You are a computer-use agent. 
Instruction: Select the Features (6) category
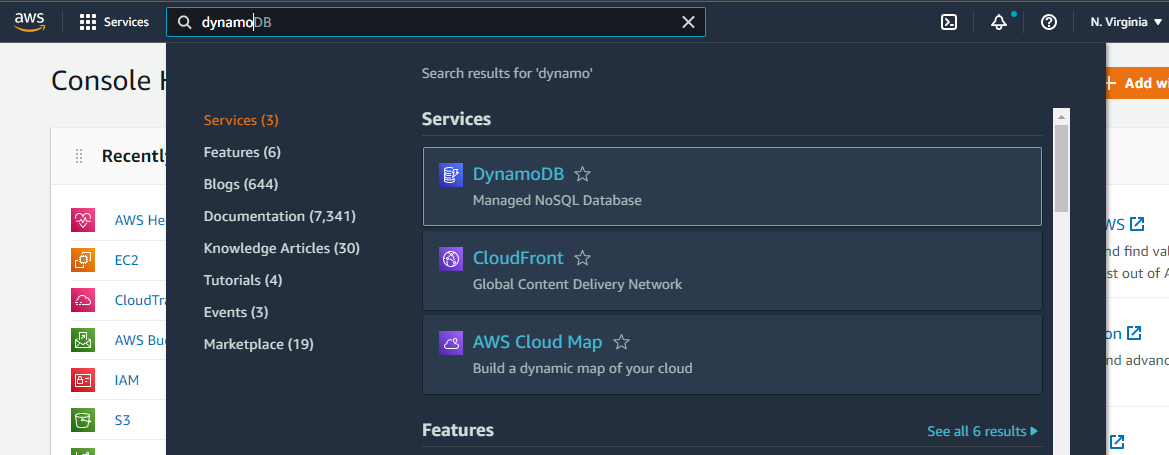242,152
